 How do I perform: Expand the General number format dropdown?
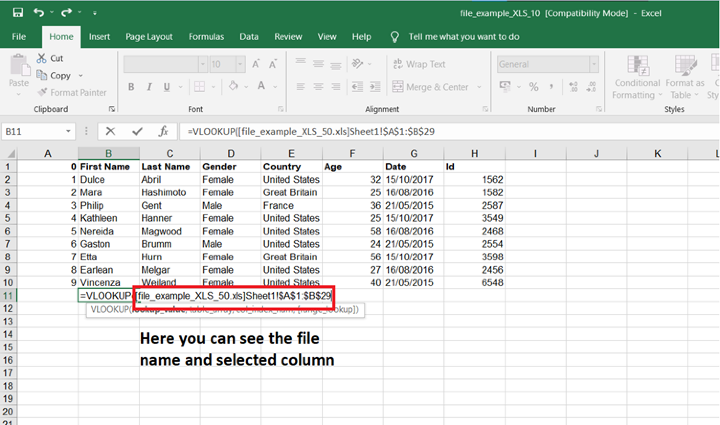[x=592, y=64]
